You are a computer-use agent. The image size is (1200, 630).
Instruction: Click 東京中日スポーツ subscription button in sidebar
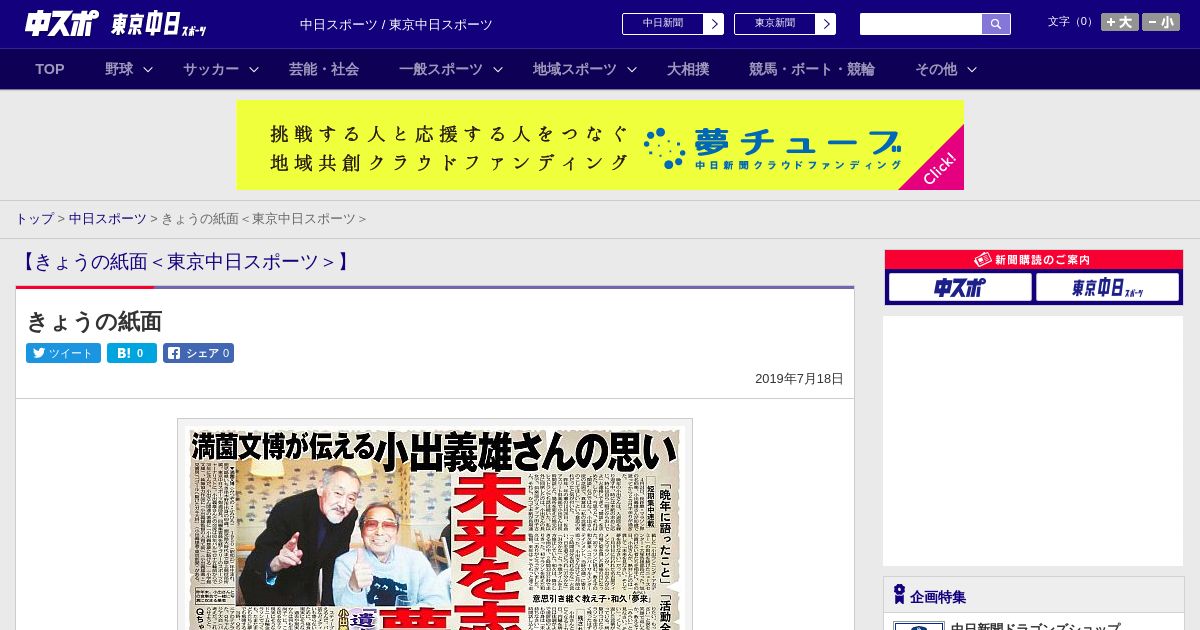coord(1107,287)
